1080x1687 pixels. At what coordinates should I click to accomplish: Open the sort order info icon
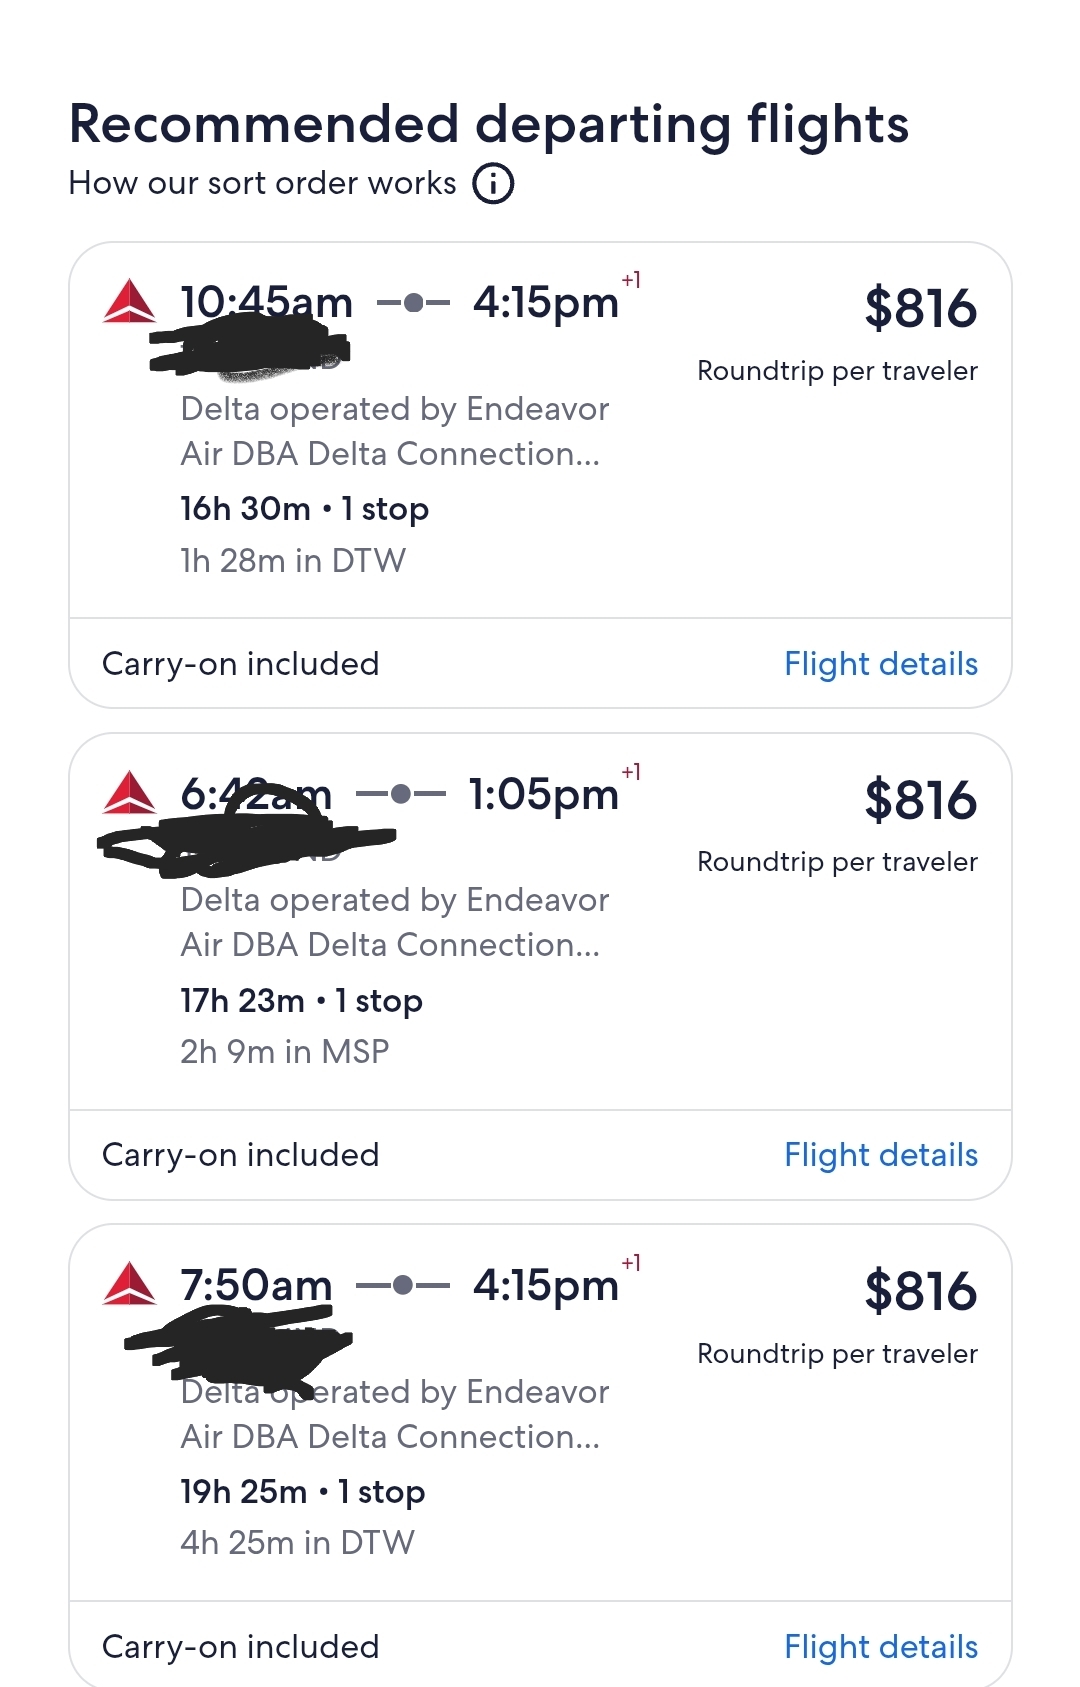pyautogui.click(x=493, y=184)
